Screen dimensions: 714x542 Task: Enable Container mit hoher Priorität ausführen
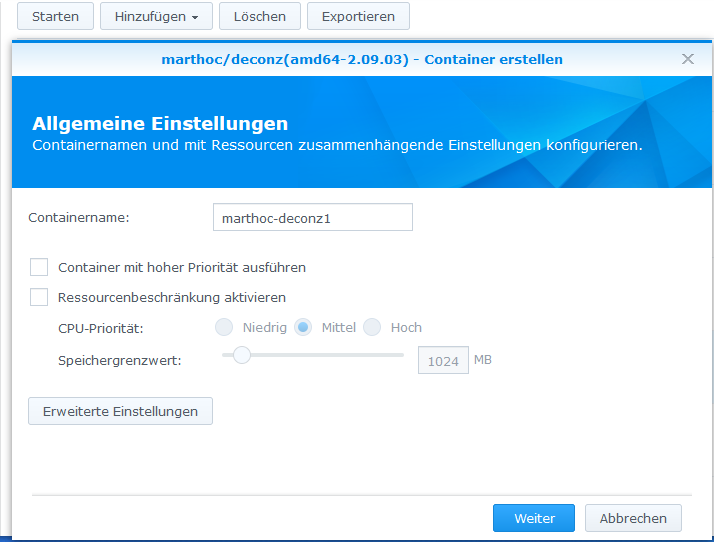point(39,267)
